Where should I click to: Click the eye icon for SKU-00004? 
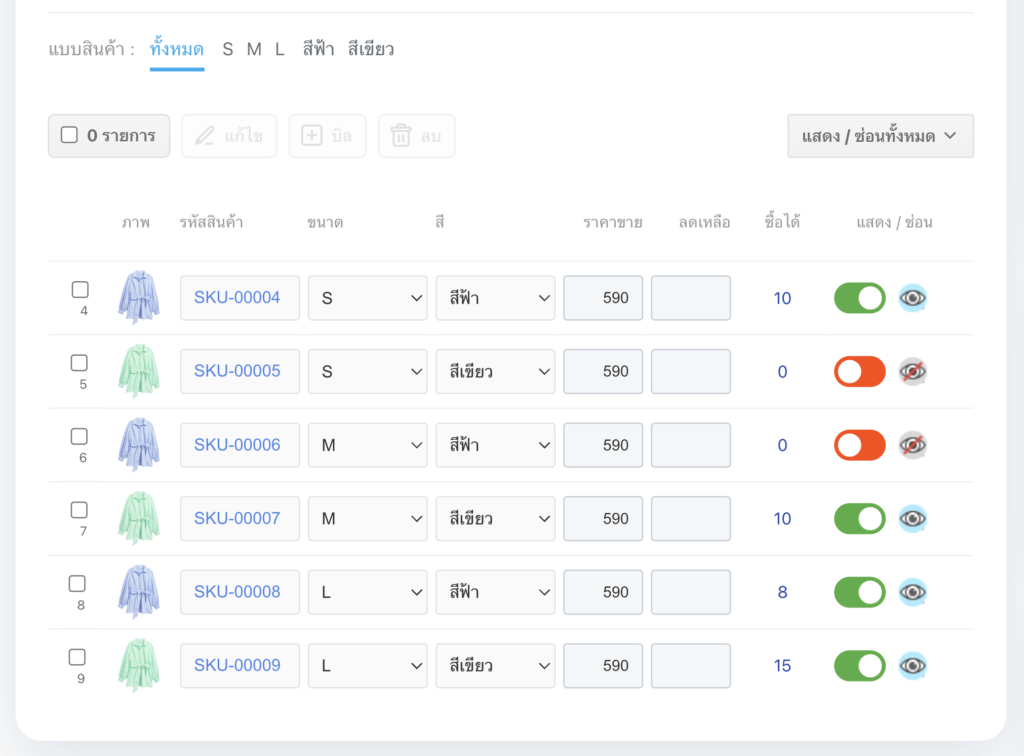[912, 298]
